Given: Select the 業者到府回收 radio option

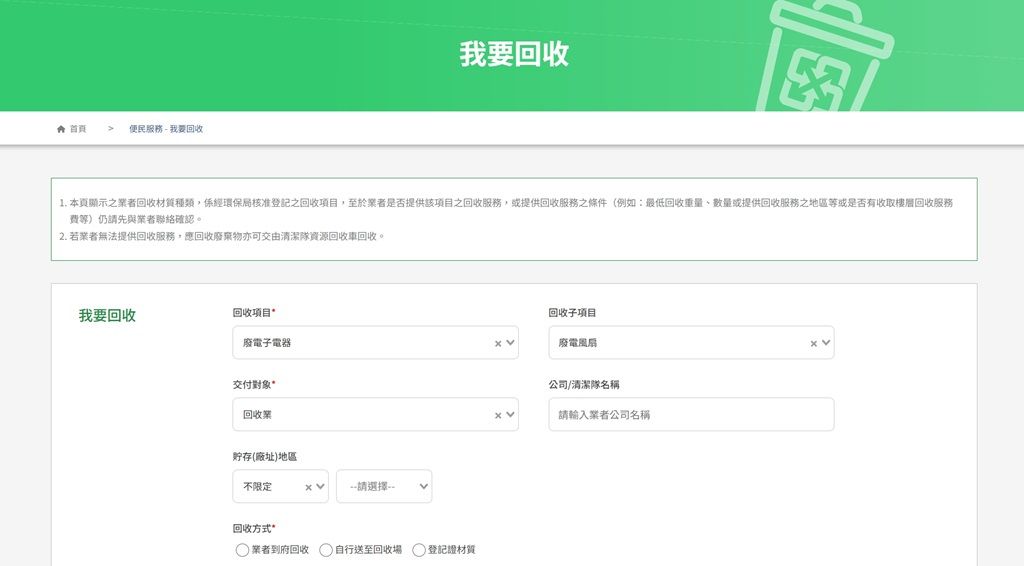Looking at the screenshot, I should pyautogui.click(x=242, y=550).
